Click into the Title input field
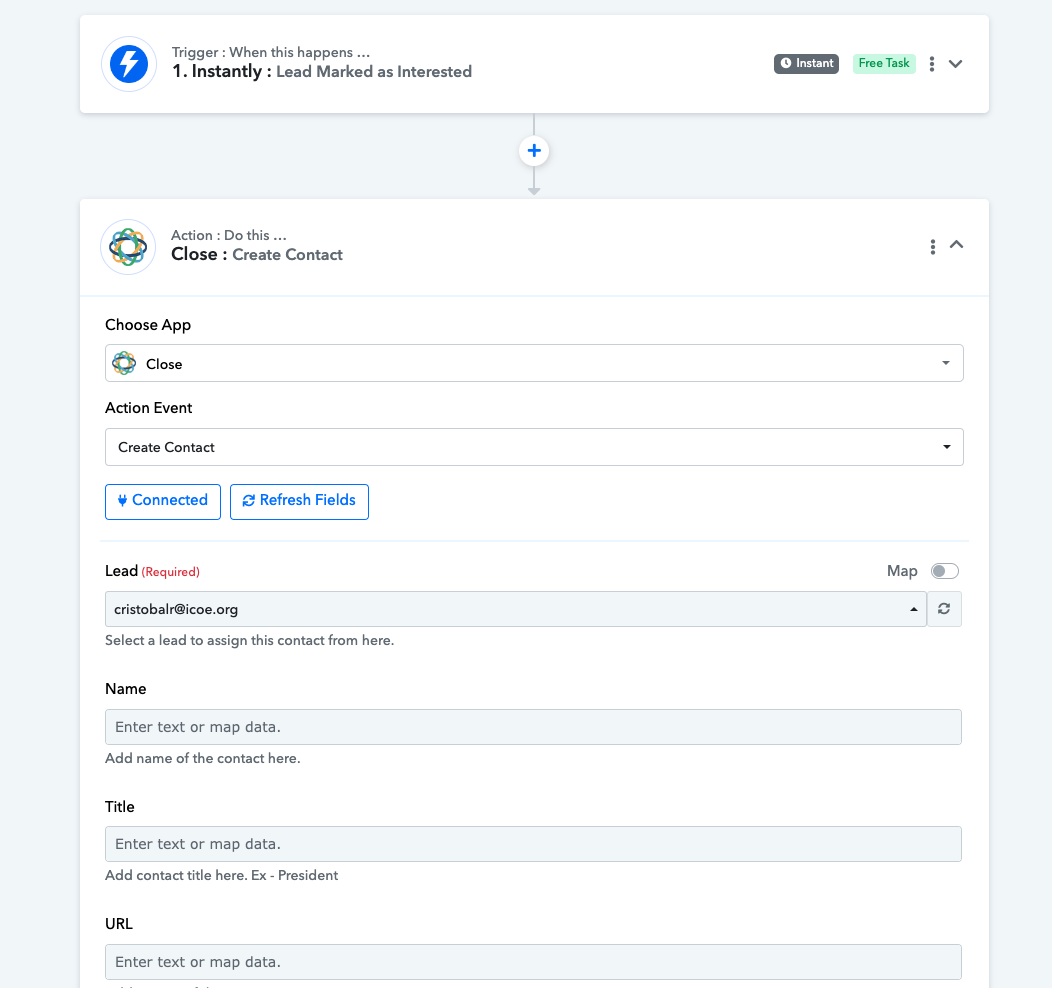The width and height of the screenshot is (1052, 988). [x=533, y=844]
